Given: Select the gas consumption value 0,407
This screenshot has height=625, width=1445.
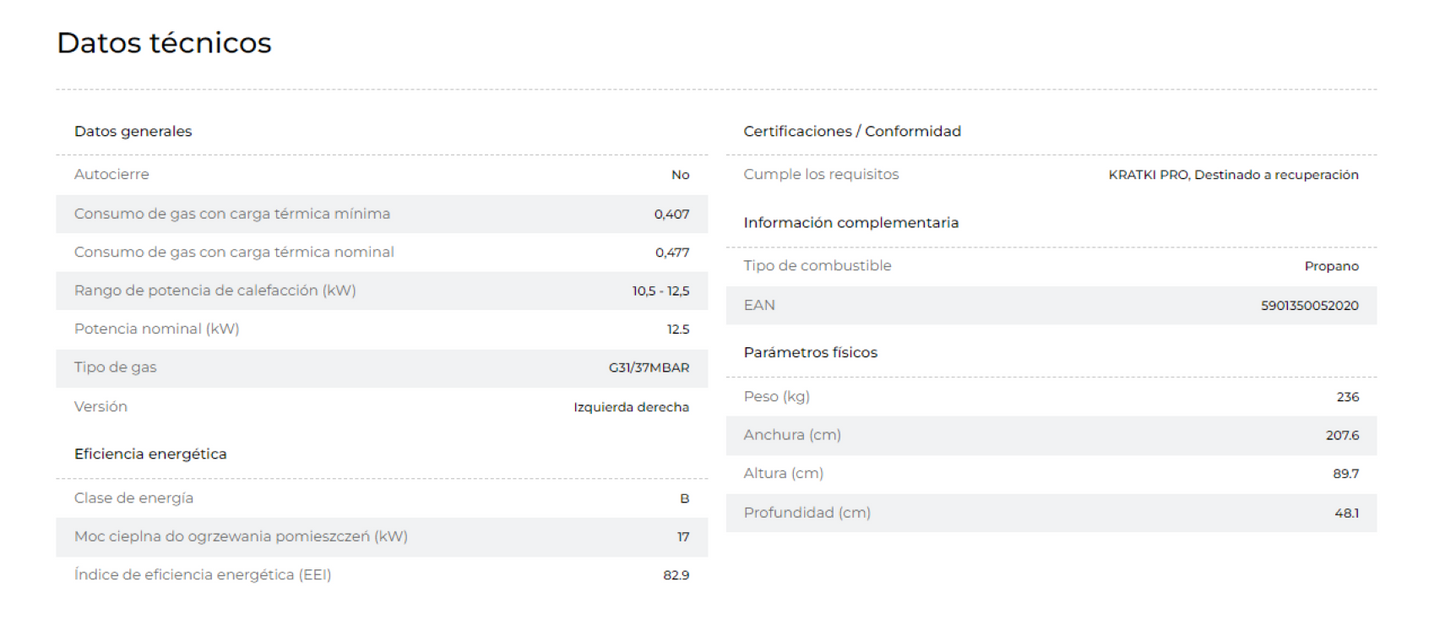Looking at the screenshot, I should [x=672, y=214].
